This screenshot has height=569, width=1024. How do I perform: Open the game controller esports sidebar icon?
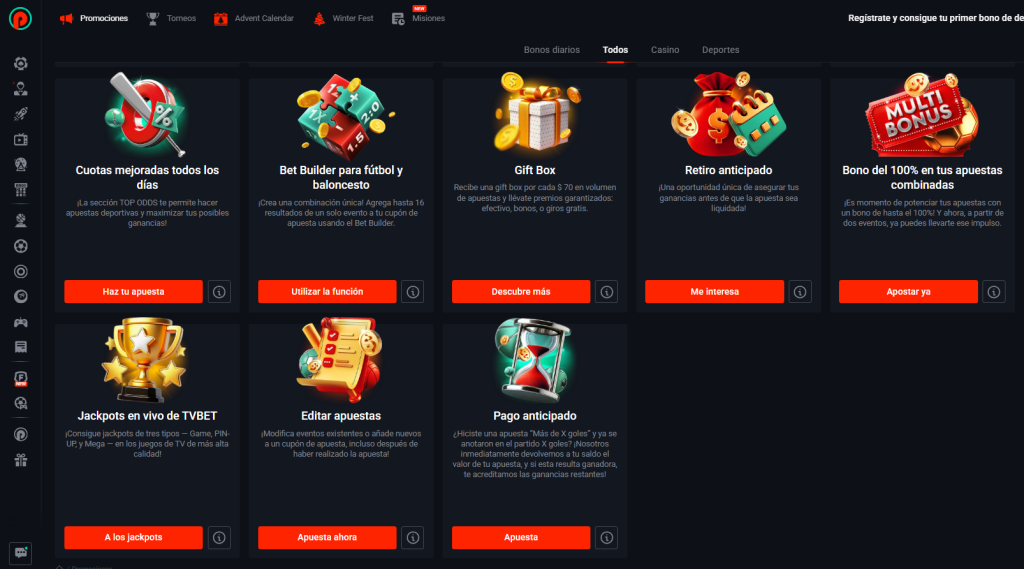tap(21, 322)
